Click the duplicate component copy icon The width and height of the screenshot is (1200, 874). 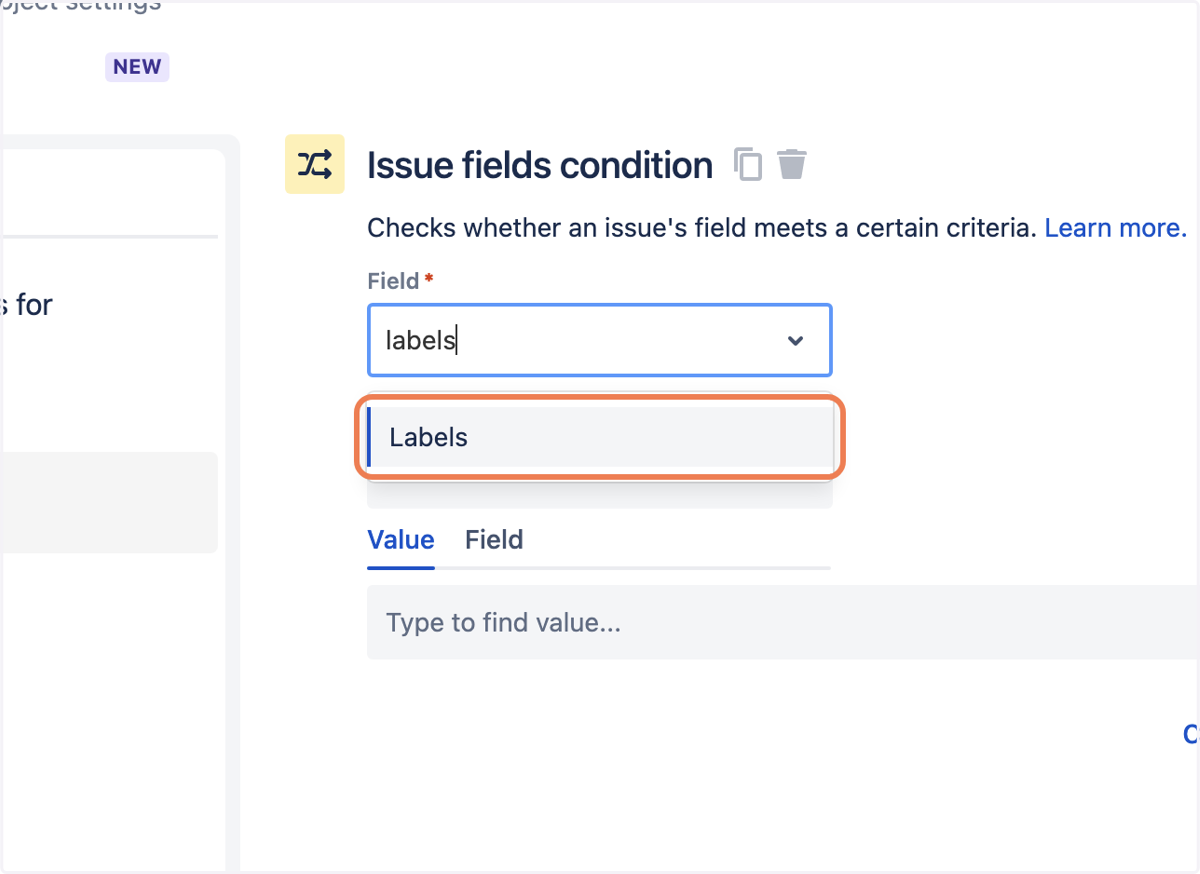748,164
